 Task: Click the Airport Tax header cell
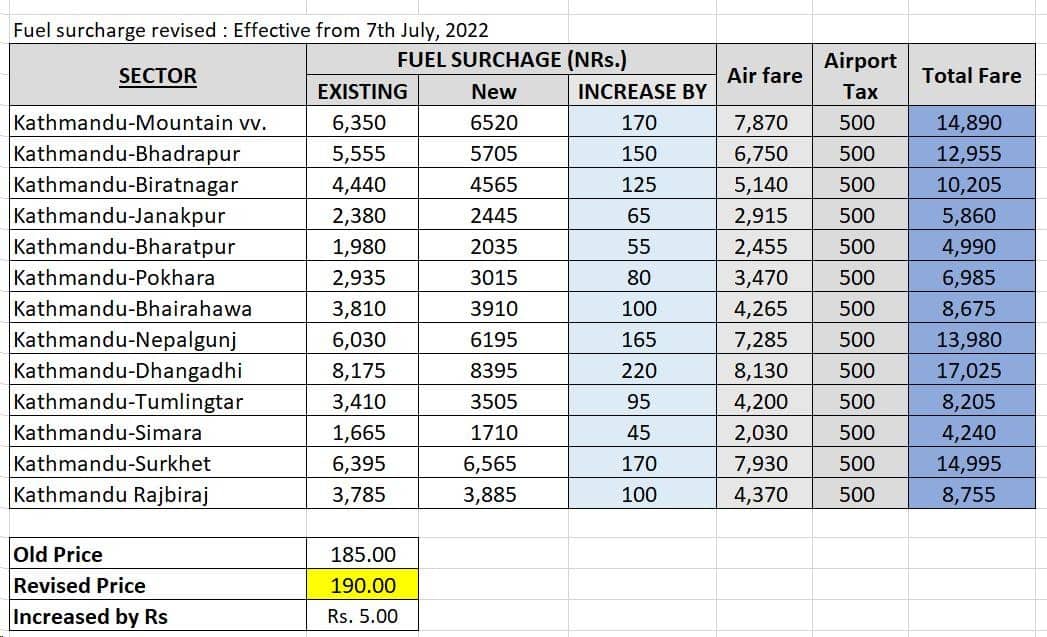pyautogui.click(x=860, y=75)
